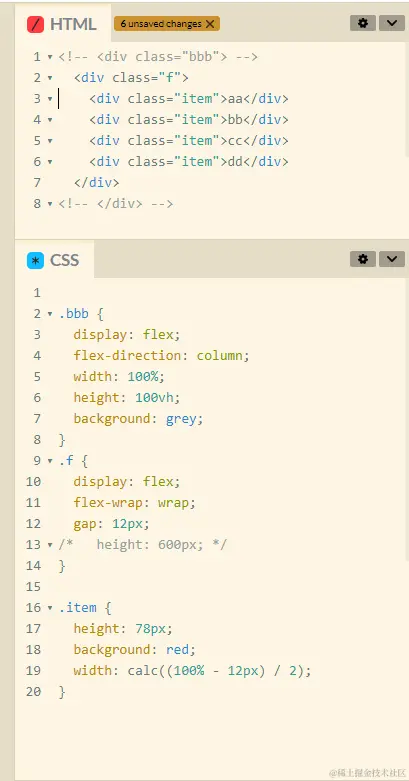Image resolution: width=409 pixels, height=781 pixels.
Task: Fold the comment at CSS line 13
Action: click(50, 544)
